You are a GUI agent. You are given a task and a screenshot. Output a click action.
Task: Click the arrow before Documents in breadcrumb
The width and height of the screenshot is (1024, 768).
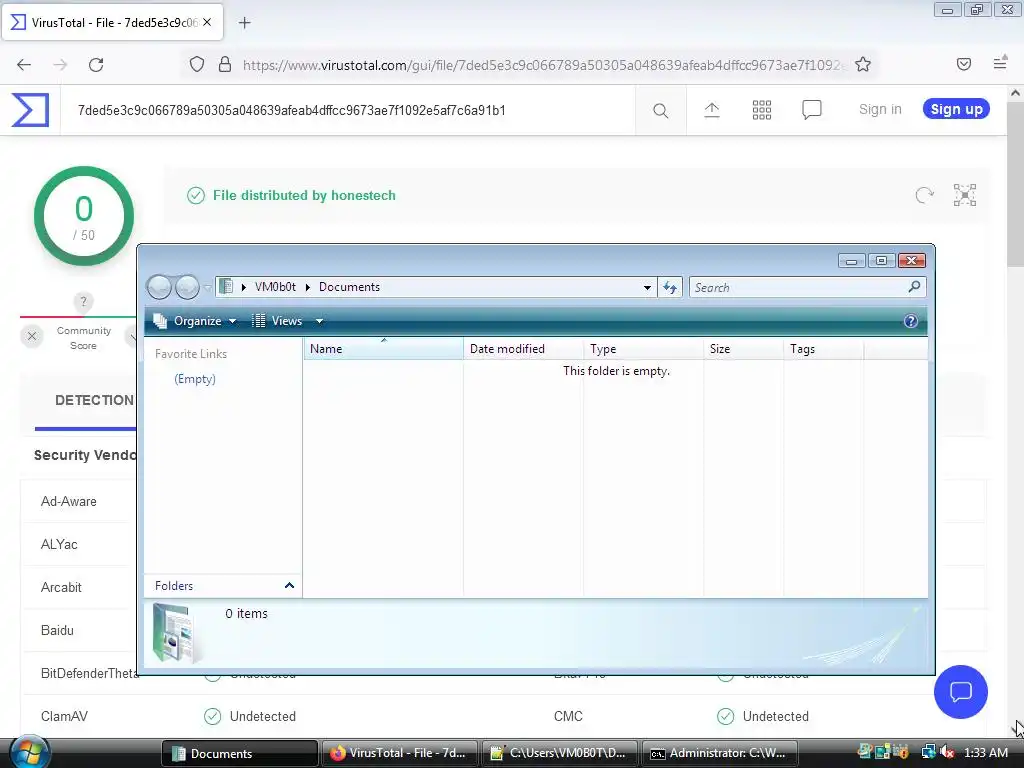click(308, 287)
